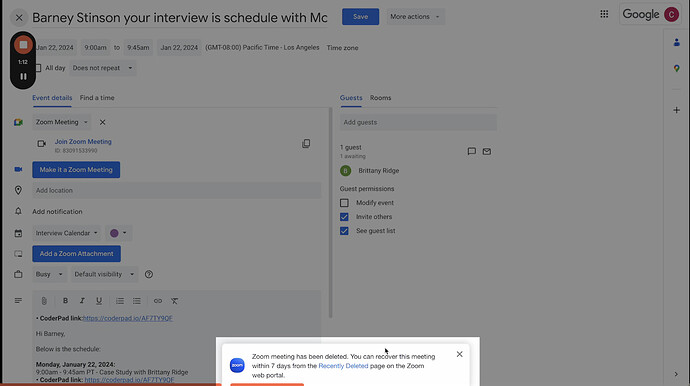Show the side panel with the chevron
This screenshot has height=386, width=690.
(676, 375)
